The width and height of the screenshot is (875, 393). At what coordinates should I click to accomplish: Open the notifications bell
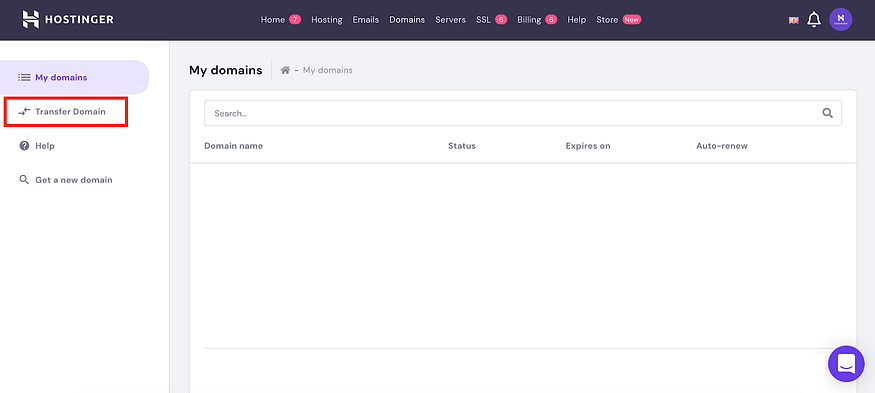tap(814, 20)
